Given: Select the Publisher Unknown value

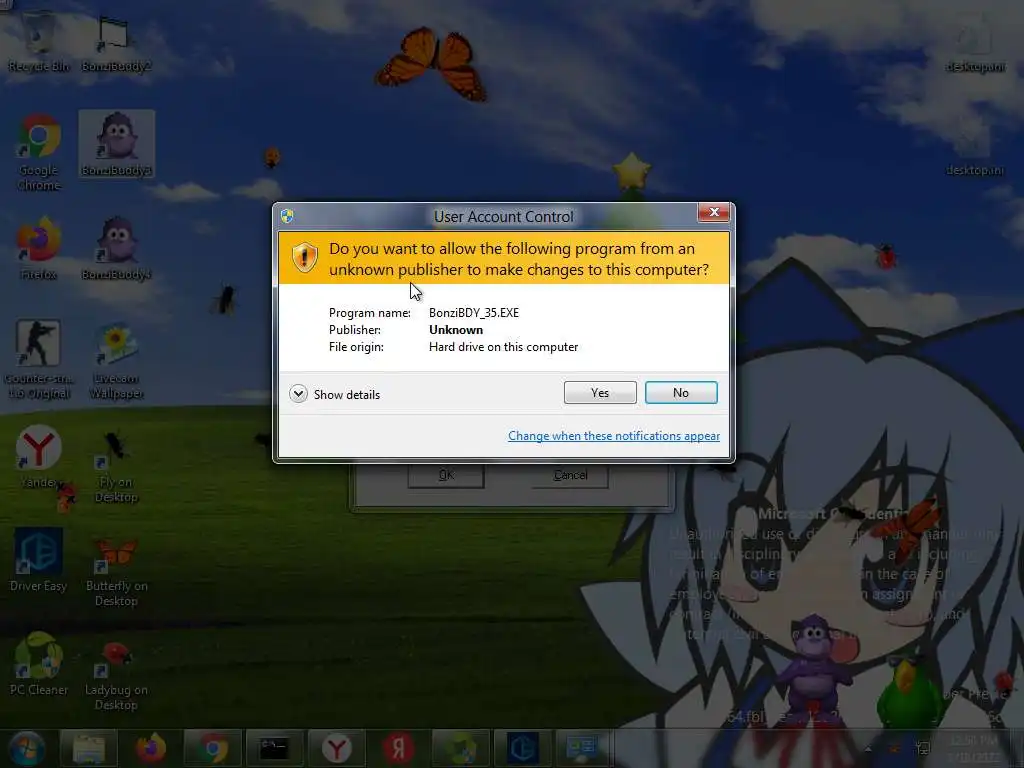Looking at the screenshot, I should coord(456,330).
